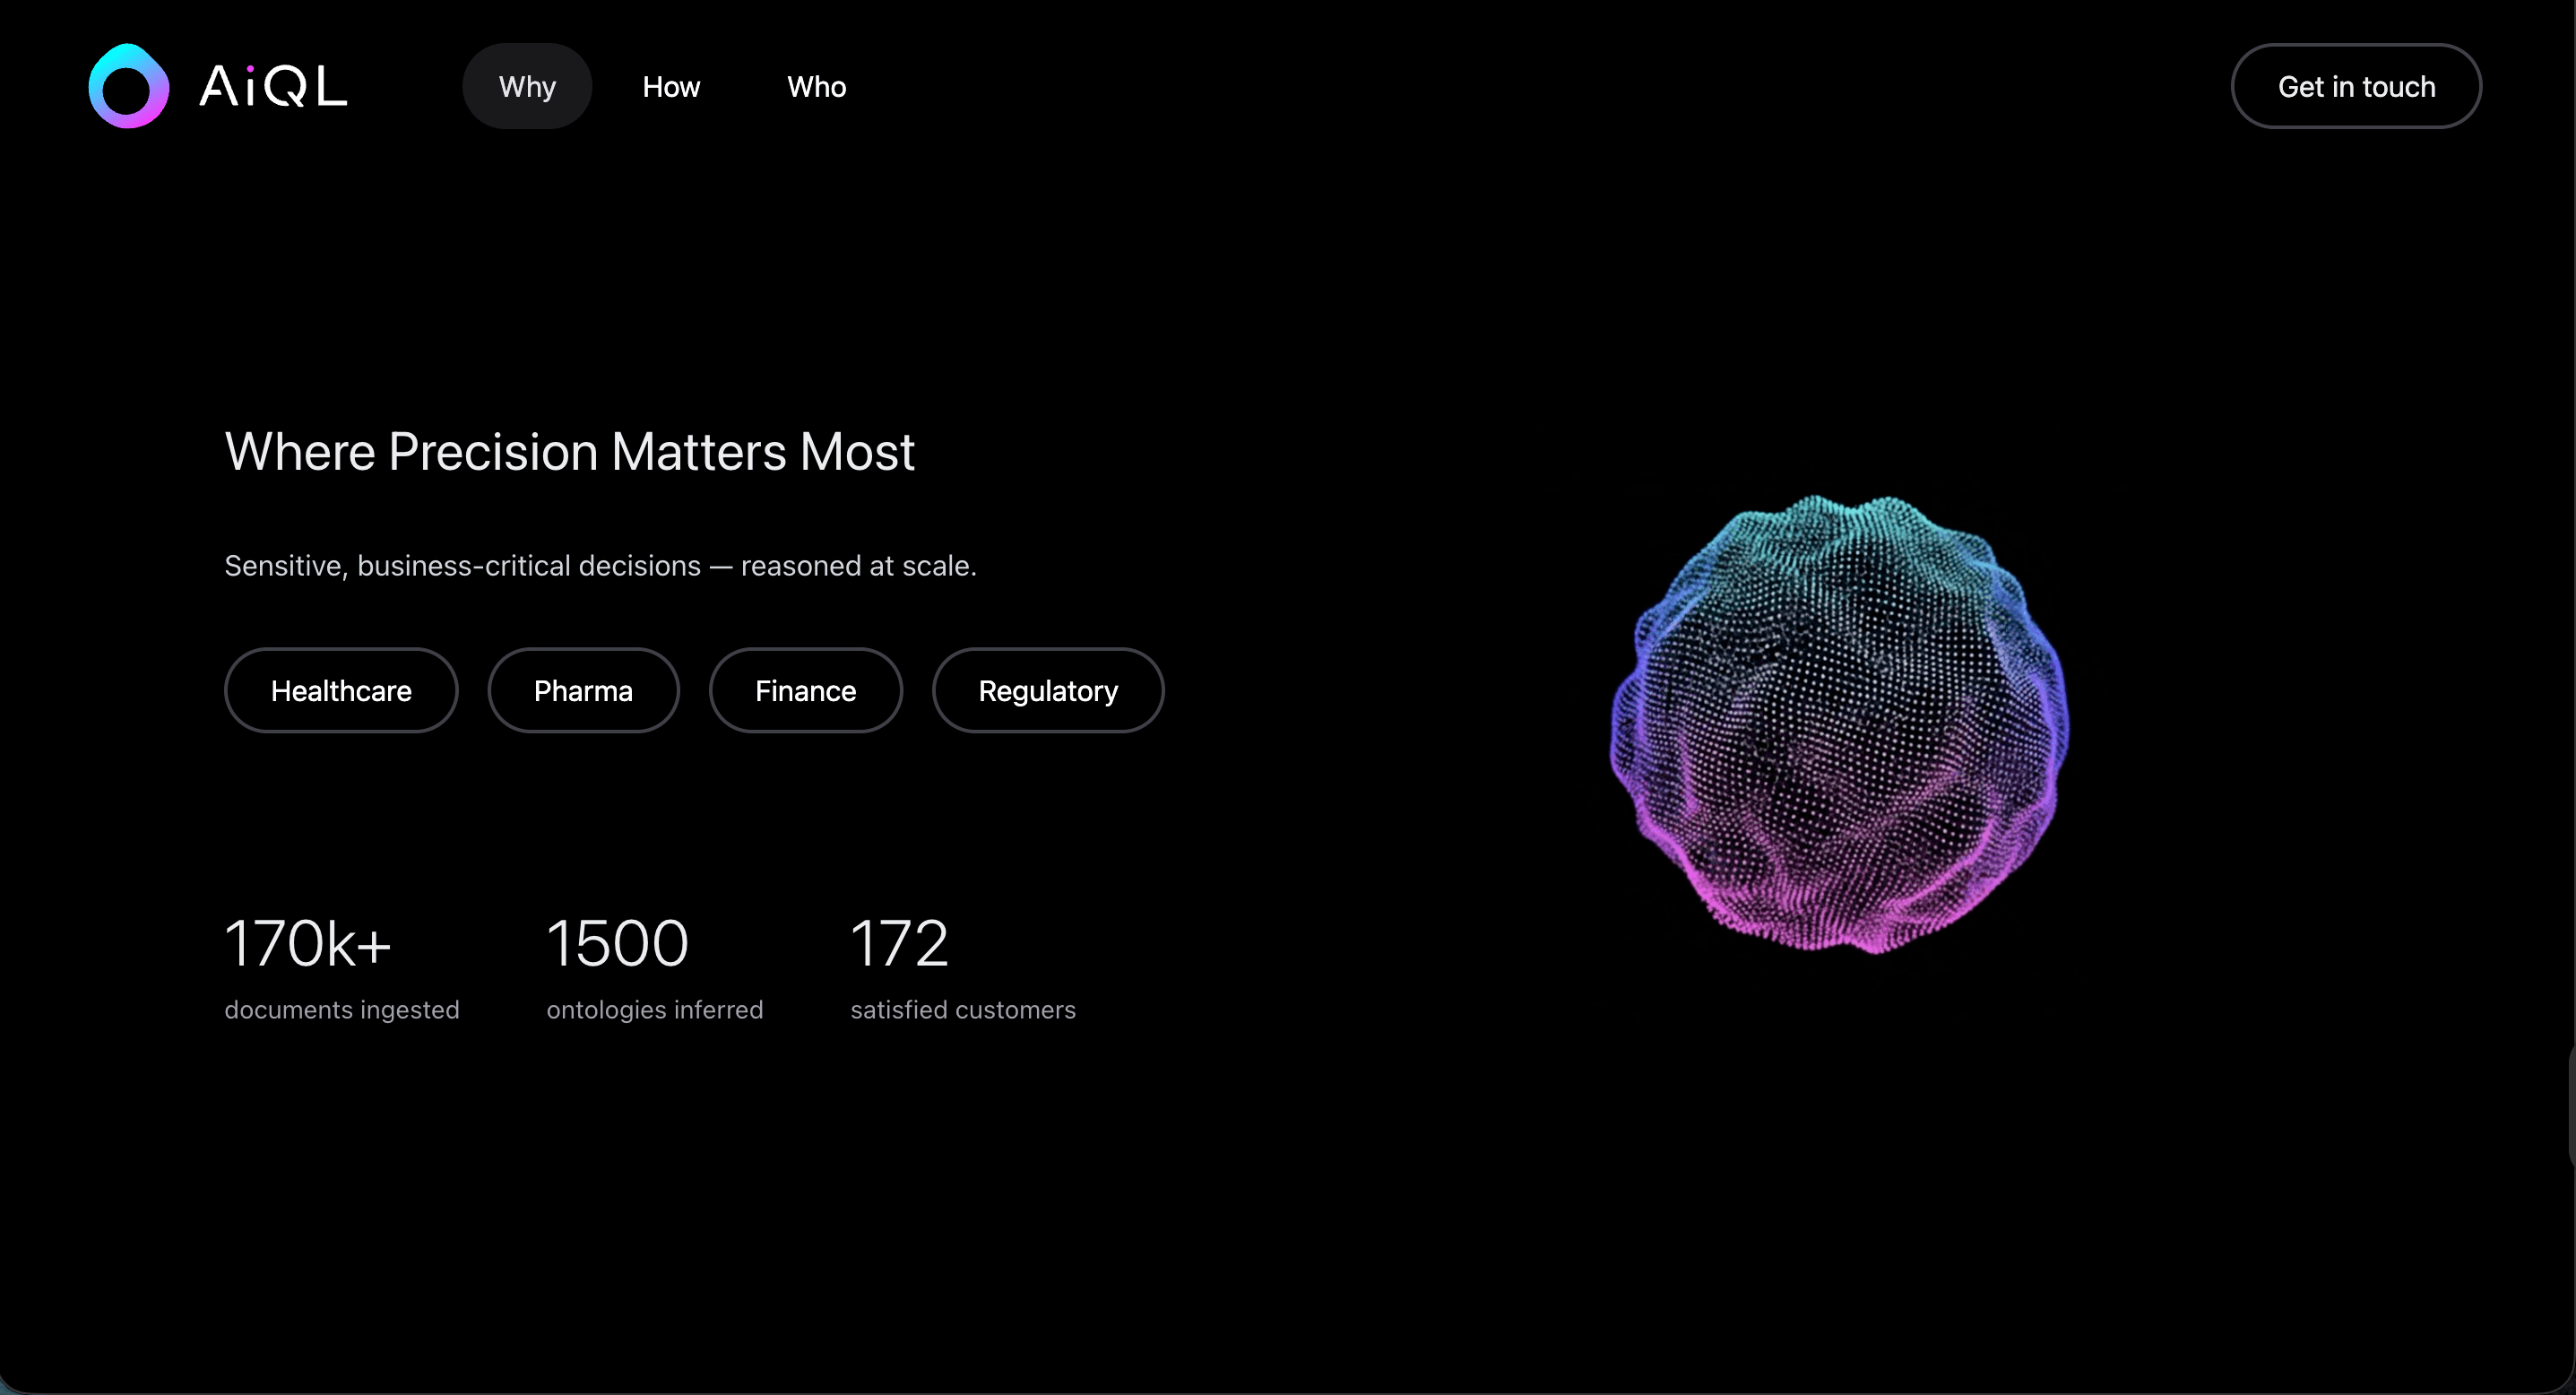Select the Why navigation tab
Image resolution: width=2576 pixels, height=1395 pixels.
(527, 87)
